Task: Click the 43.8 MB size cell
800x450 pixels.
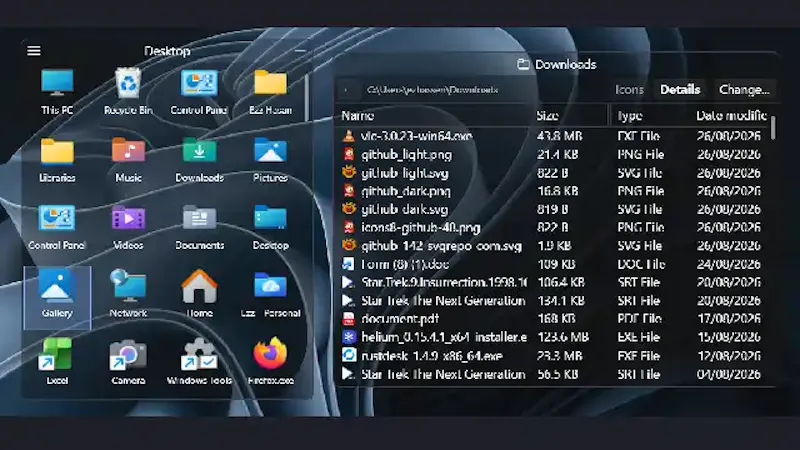Action: (x=560, y=136)
